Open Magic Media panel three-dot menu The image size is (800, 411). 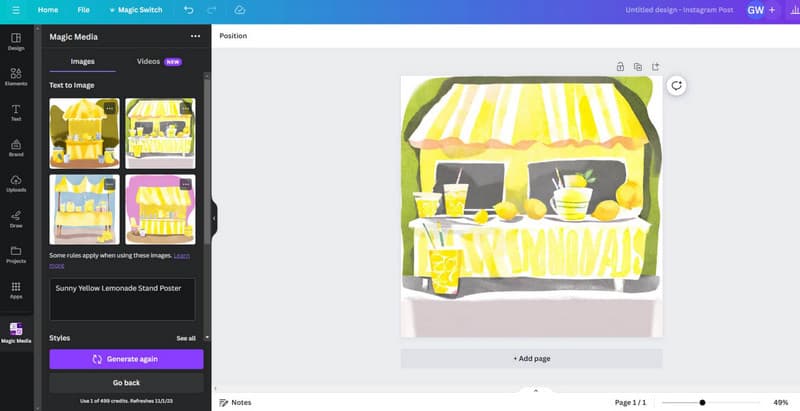[x=195, y=36]
